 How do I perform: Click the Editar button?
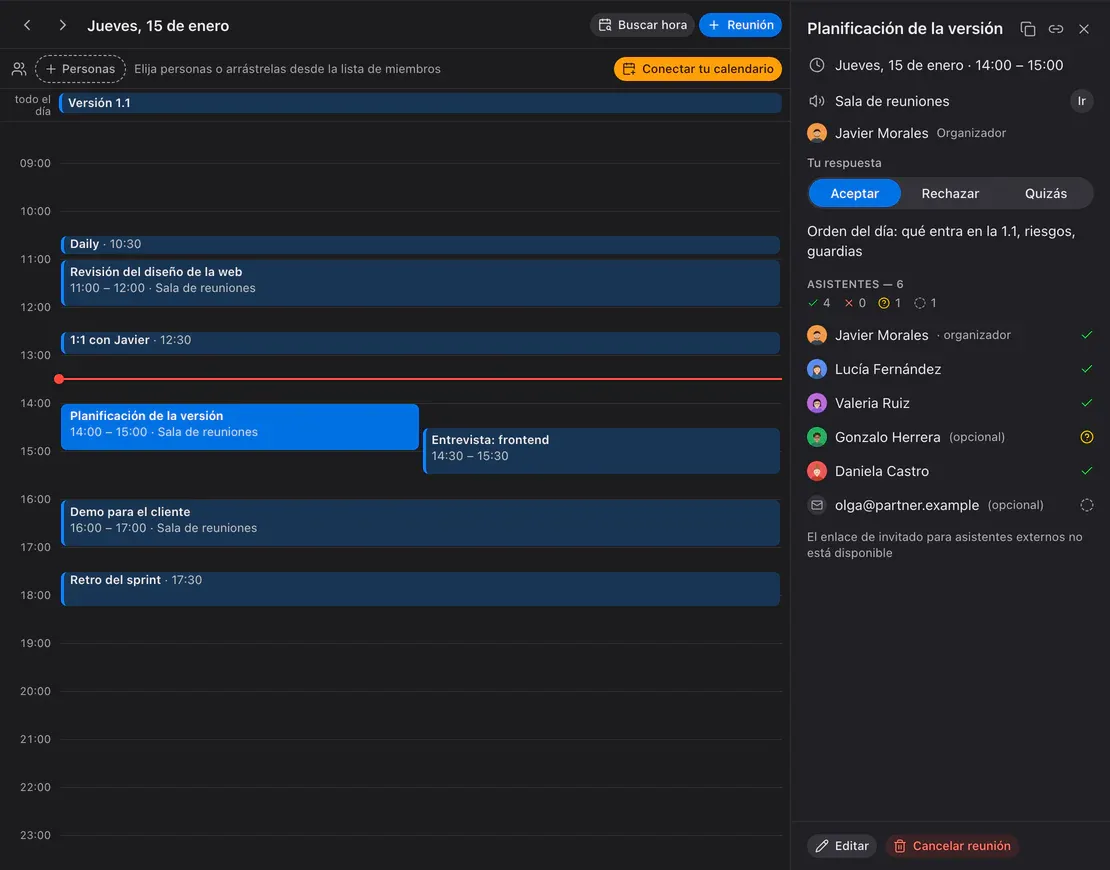point(842,846)
